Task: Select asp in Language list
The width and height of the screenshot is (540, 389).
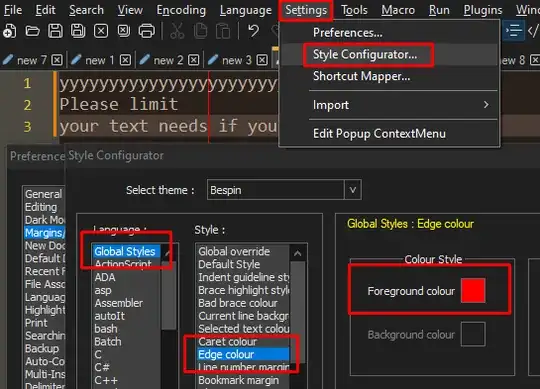Action: coord(126,290)
